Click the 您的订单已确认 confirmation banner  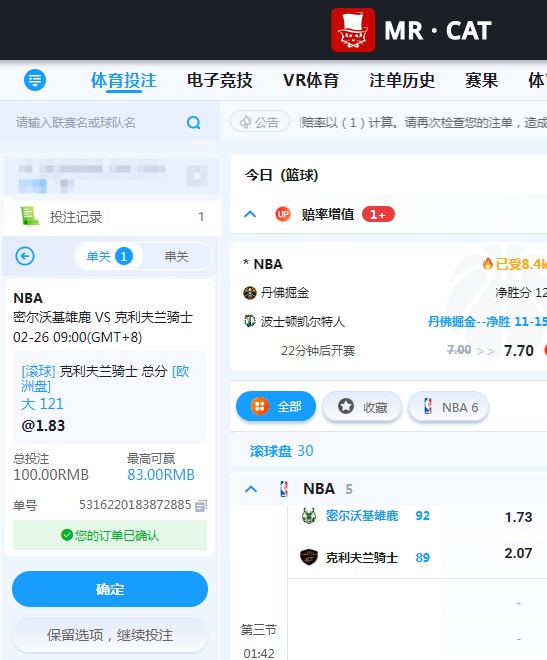pyautogui.click(x=110, y=535)
